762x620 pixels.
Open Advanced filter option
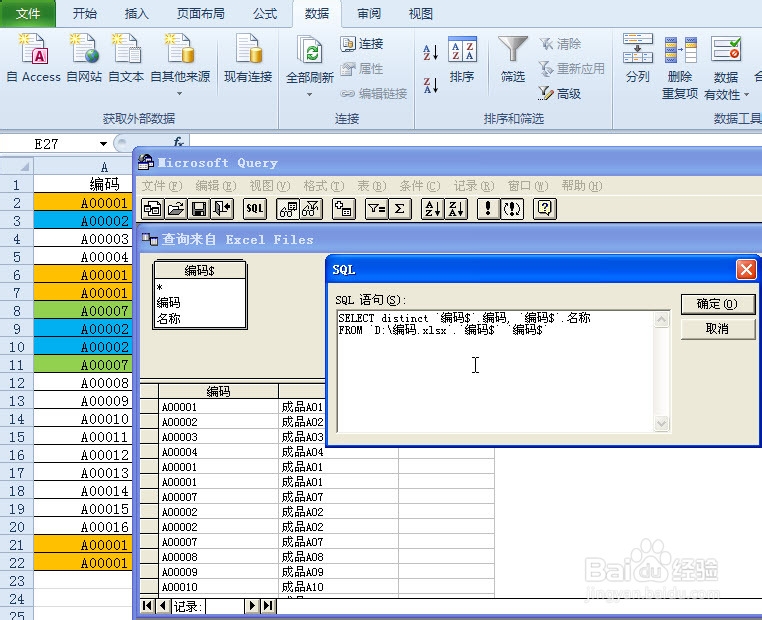(560, 93)
